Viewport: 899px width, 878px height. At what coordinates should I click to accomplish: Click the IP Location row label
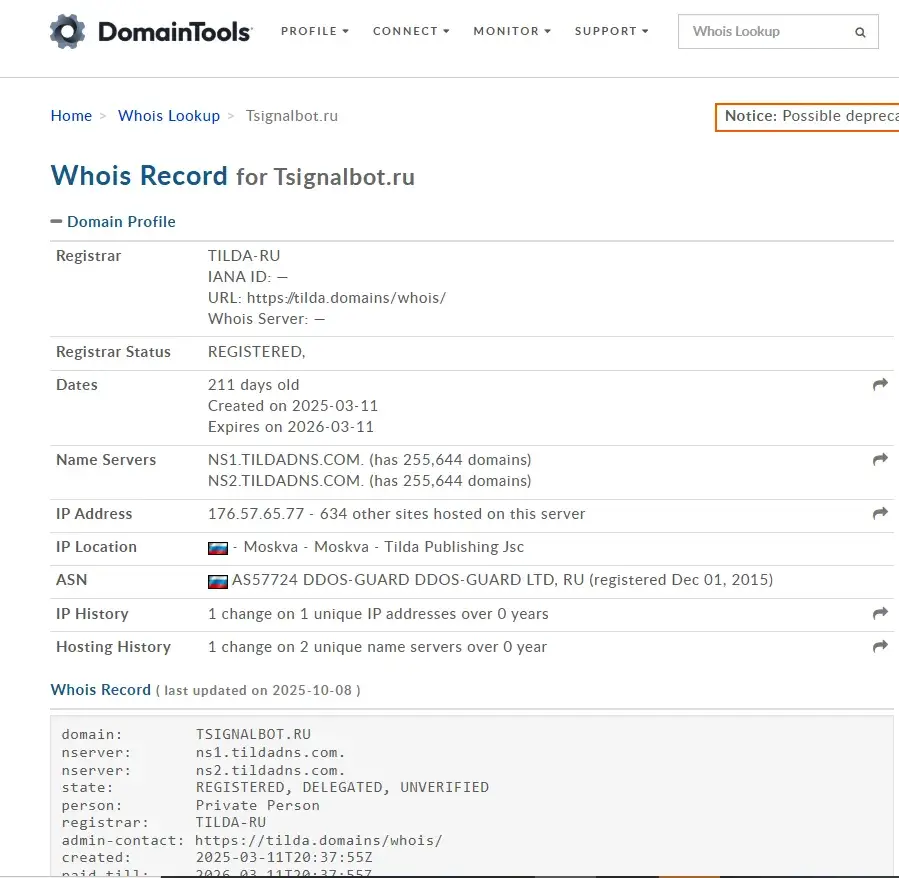coord(96,547)
